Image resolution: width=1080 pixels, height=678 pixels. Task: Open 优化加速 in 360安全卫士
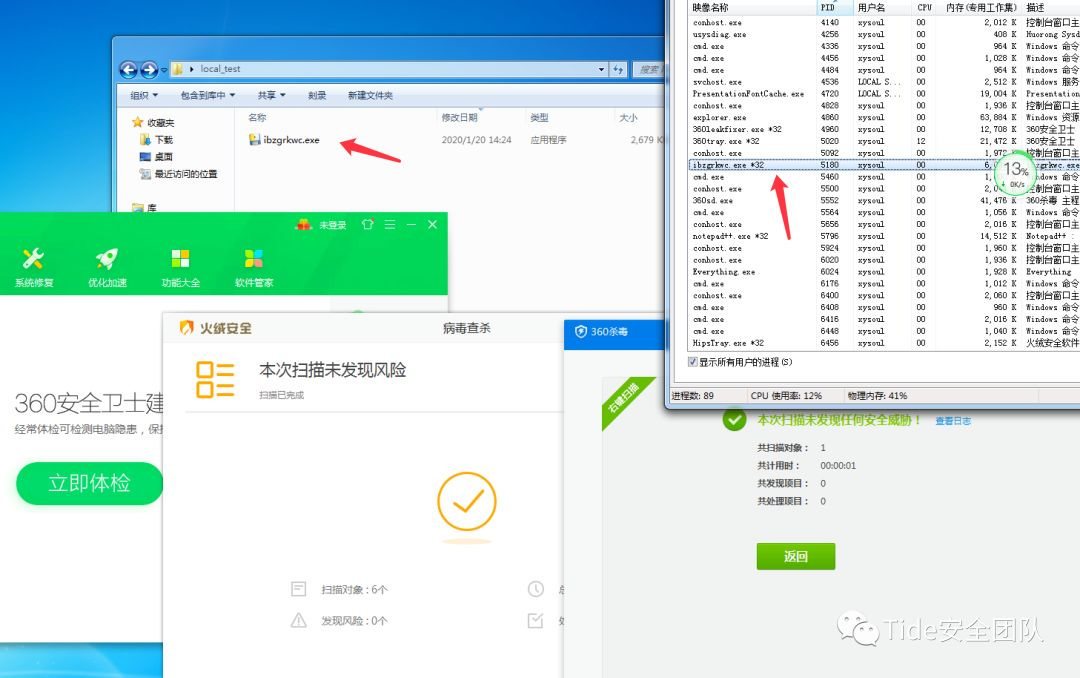click(x=107, y=267)
